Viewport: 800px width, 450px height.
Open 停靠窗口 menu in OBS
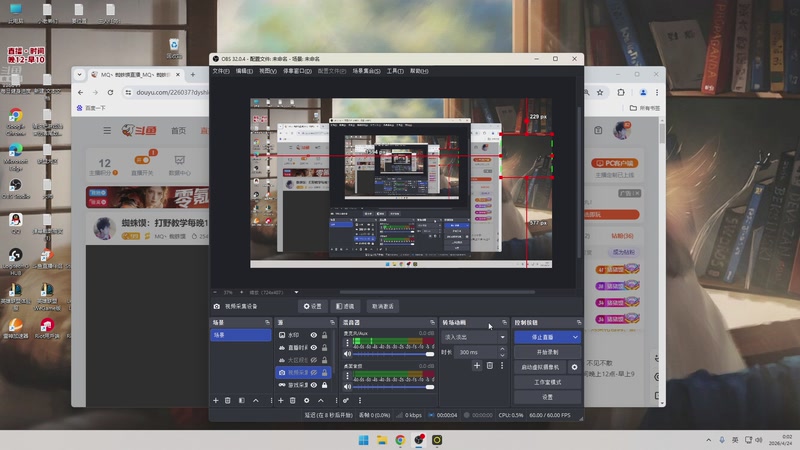coord(297,71)
